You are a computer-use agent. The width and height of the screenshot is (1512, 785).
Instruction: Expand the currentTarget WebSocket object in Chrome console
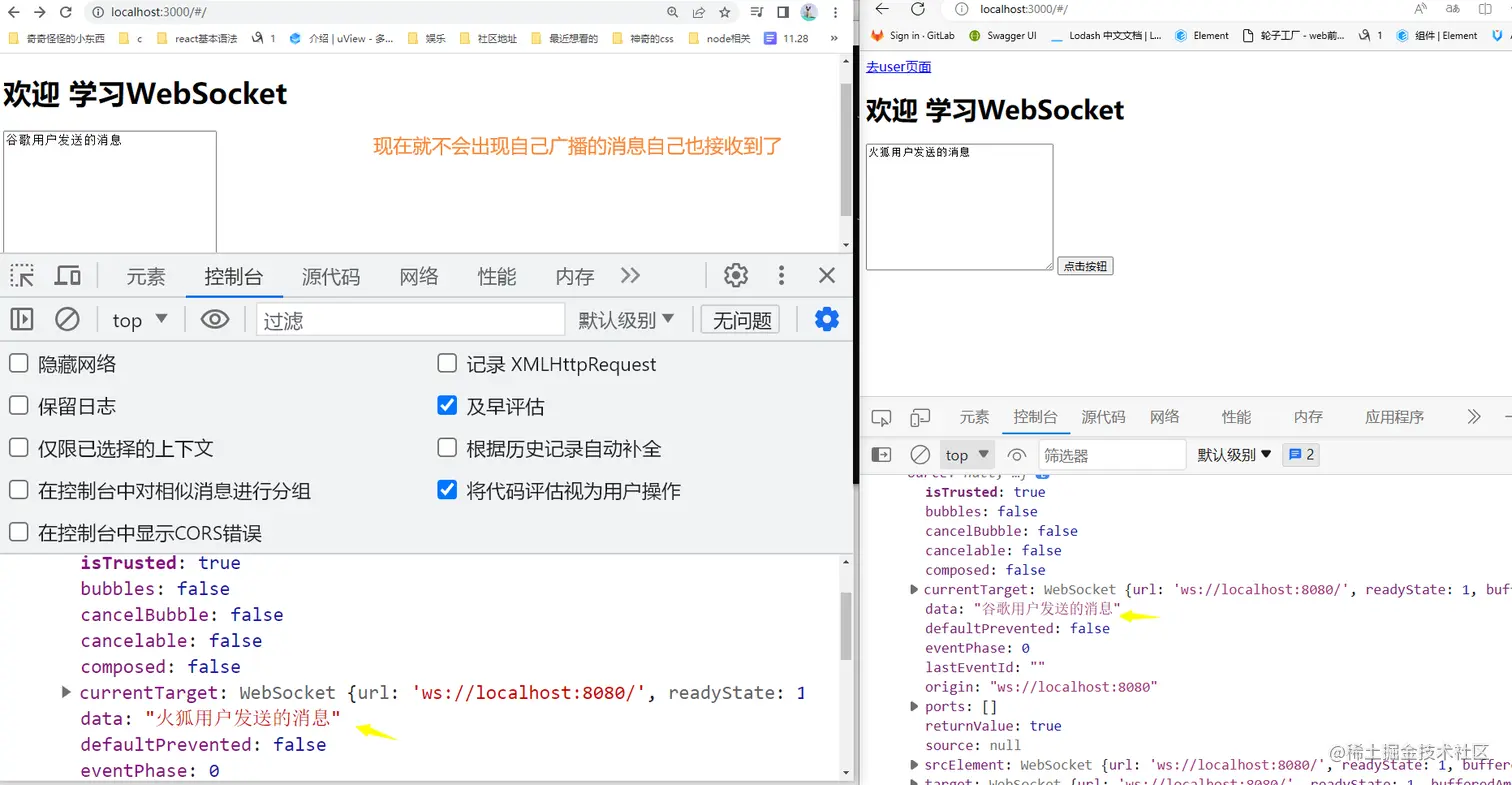click(x=66, y=692)
